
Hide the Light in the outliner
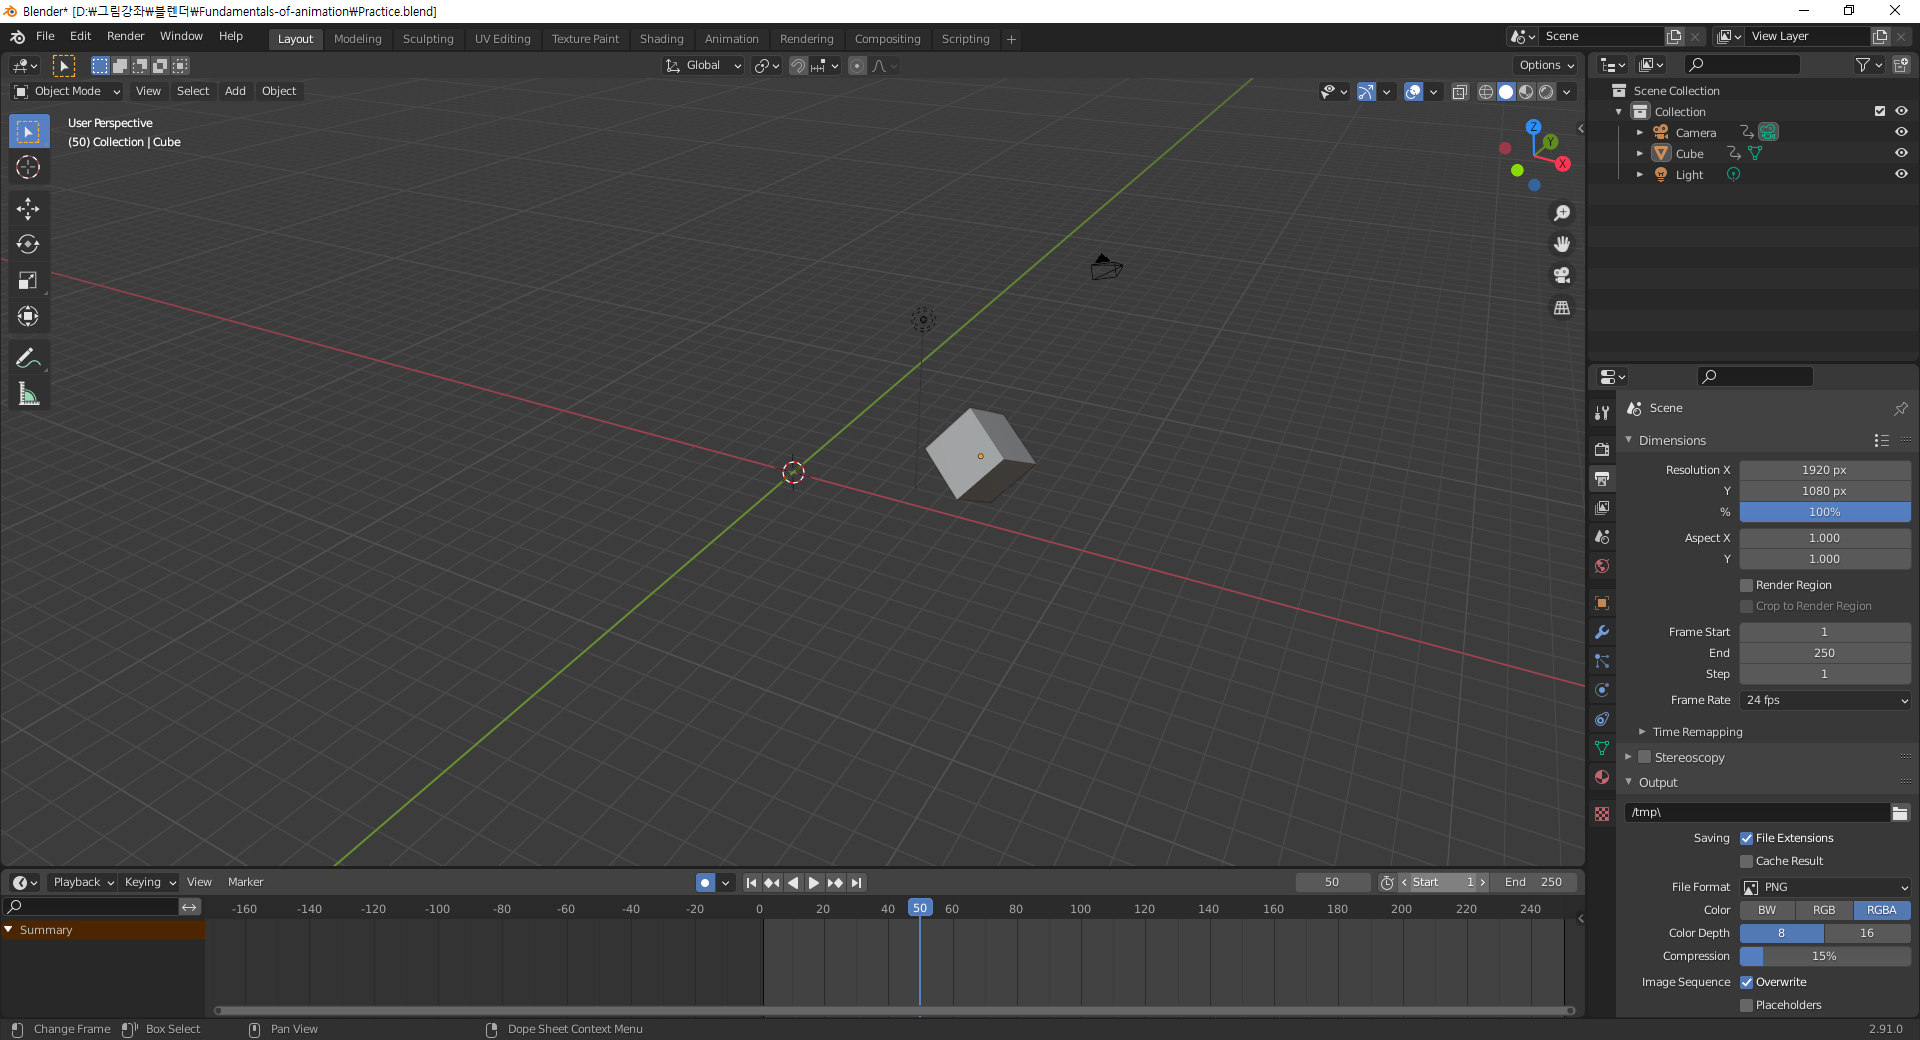pos(1901,174)
